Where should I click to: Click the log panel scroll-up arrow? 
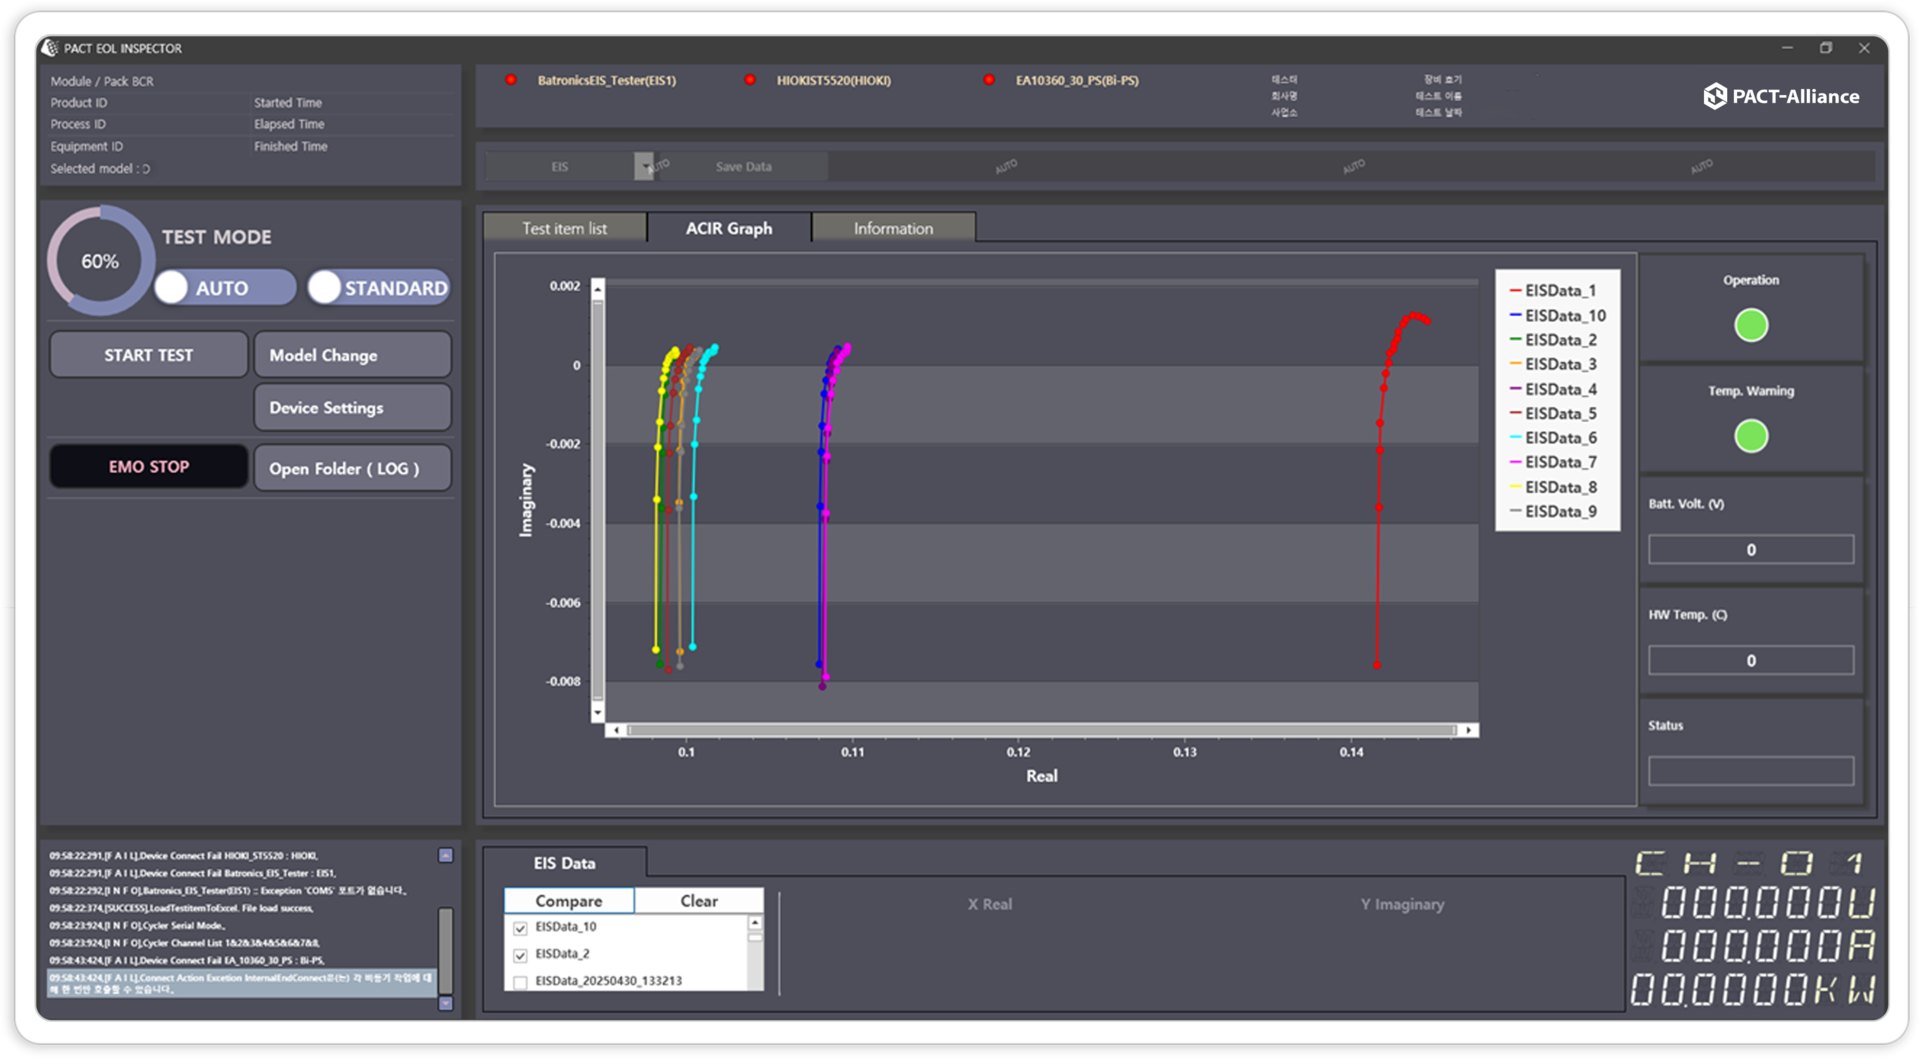[446, 855]
